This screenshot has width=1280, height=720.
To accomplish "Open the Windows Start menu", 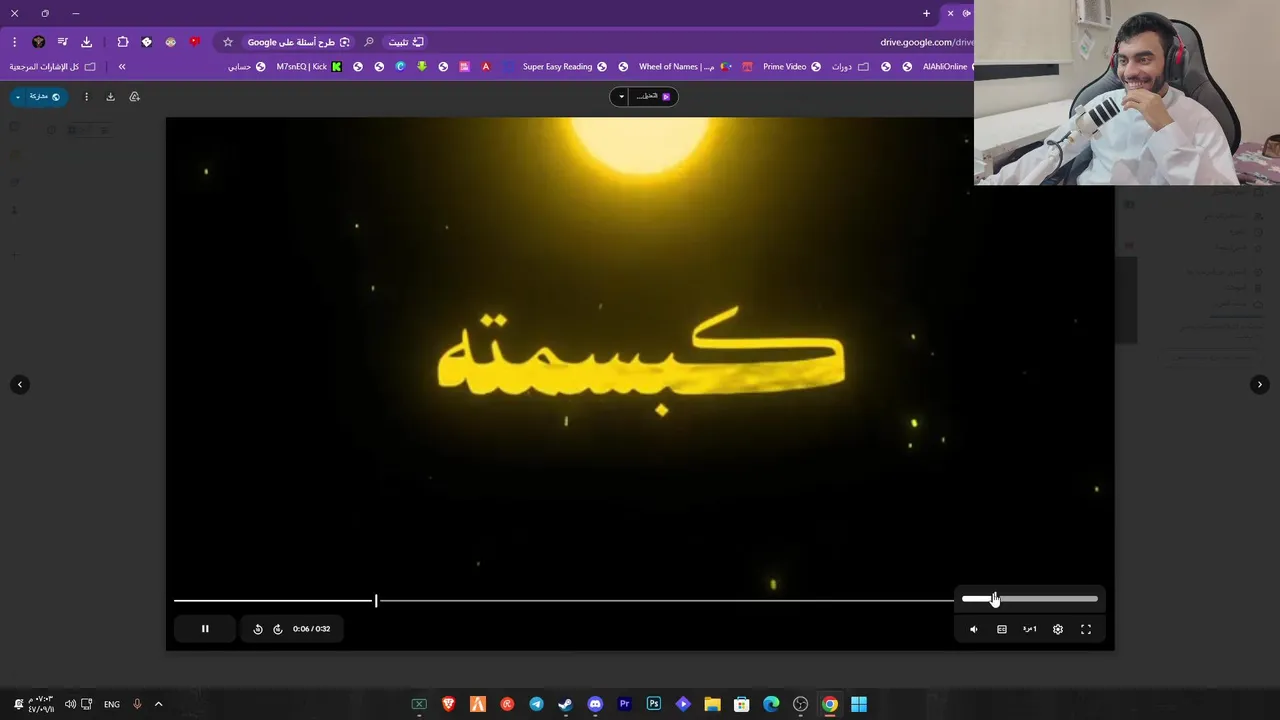I will click(x=859, y=704).
